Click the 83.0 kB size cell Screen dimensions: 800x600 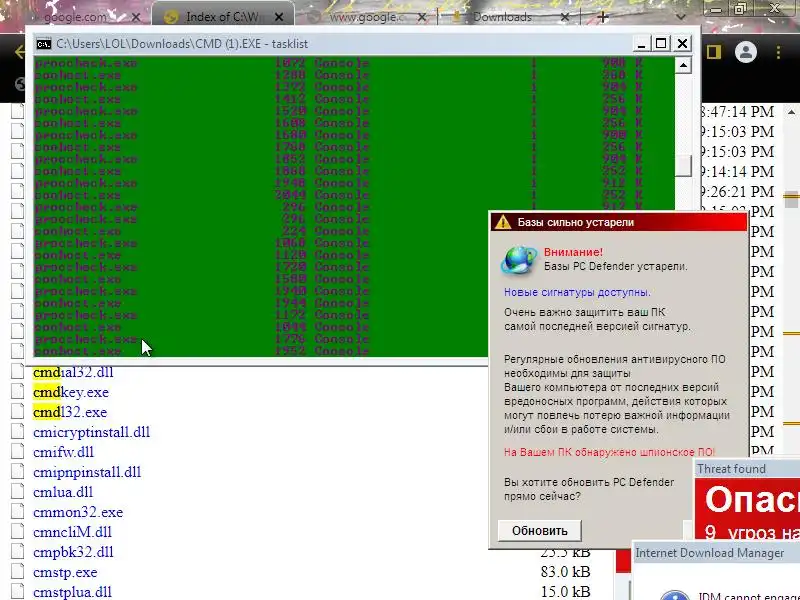pos(565,572)
